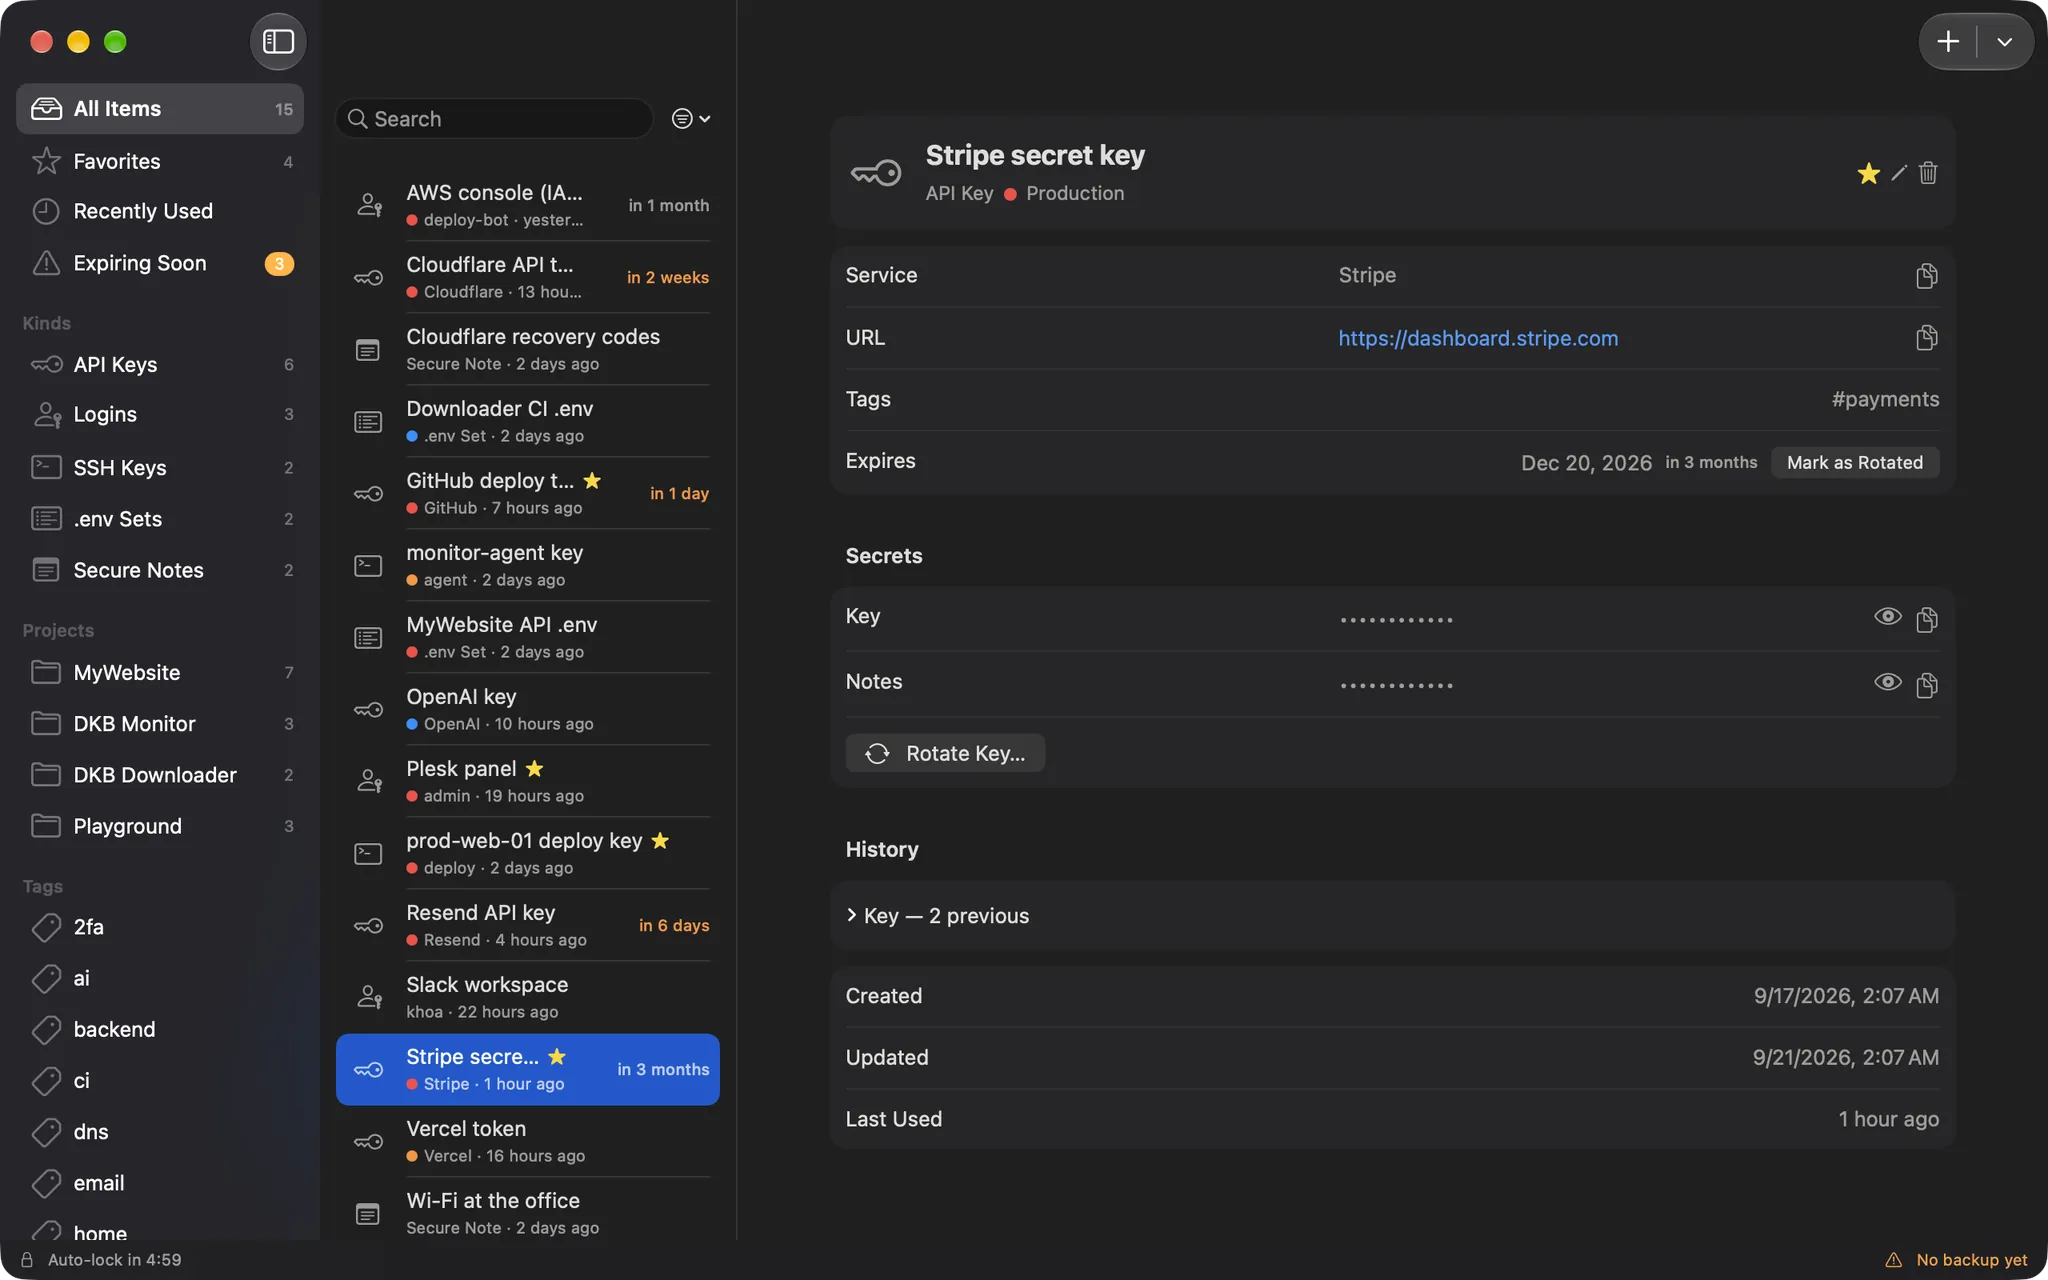
Task: Filter by the ci tag
Action: (160, 1080)
